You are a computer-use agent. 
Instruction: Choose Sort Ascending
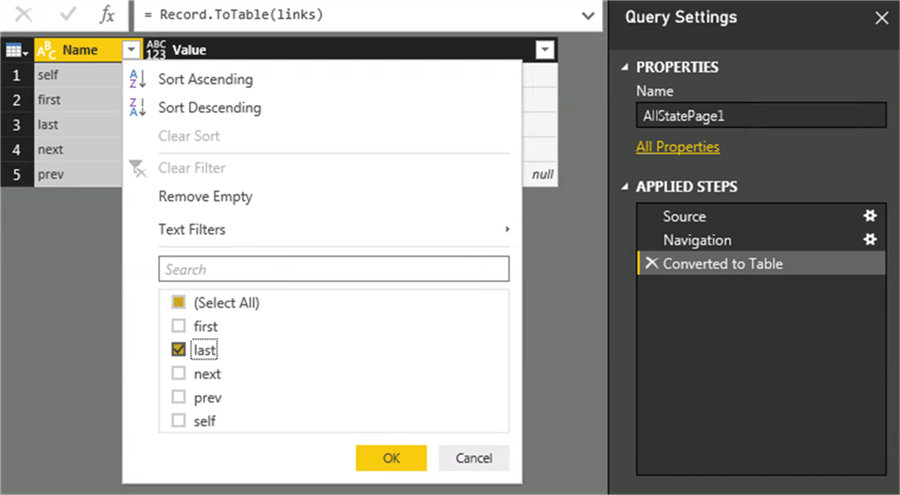point(205,79)
